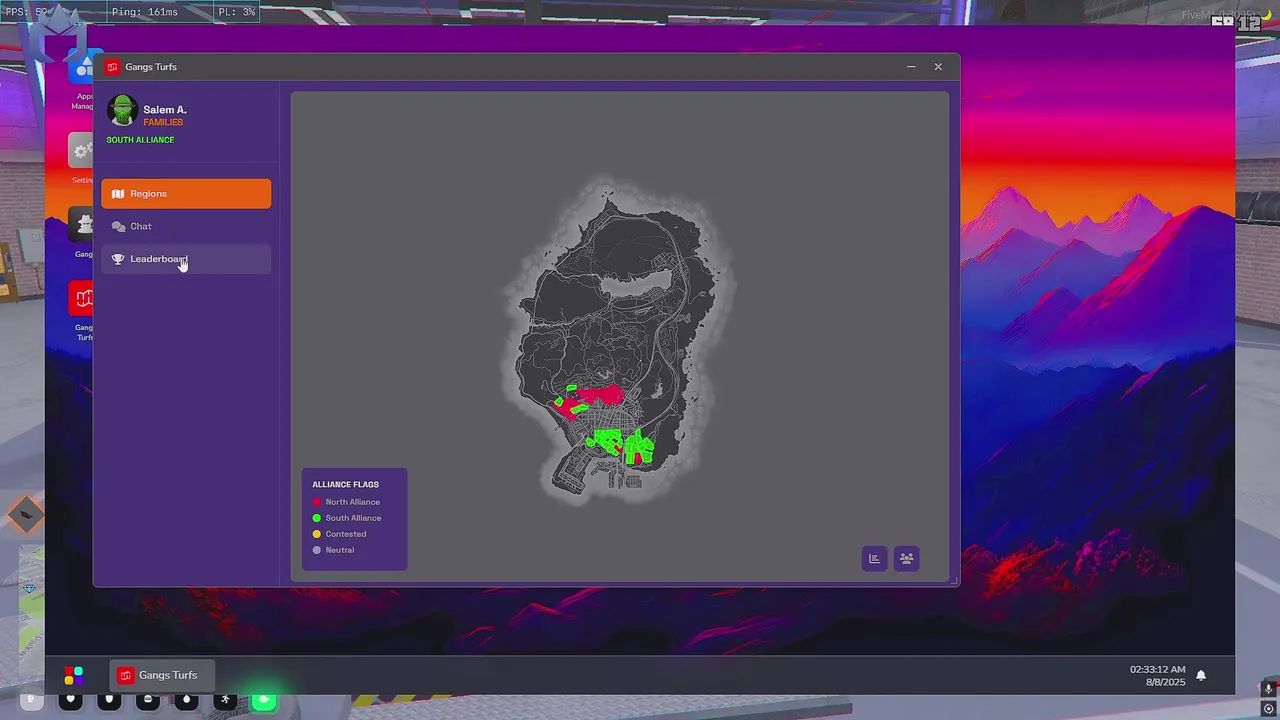Click the Contested legend label
1280x720 pixels.
(346, 534)
